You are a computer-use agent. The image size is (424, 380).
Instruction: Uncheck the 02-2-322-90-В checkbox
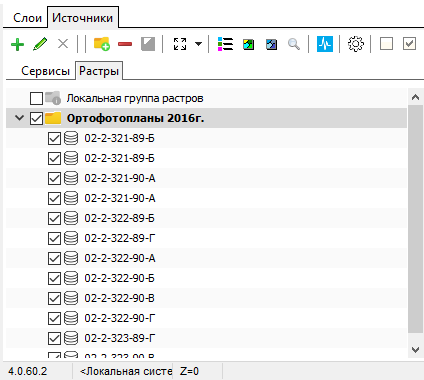54,298
